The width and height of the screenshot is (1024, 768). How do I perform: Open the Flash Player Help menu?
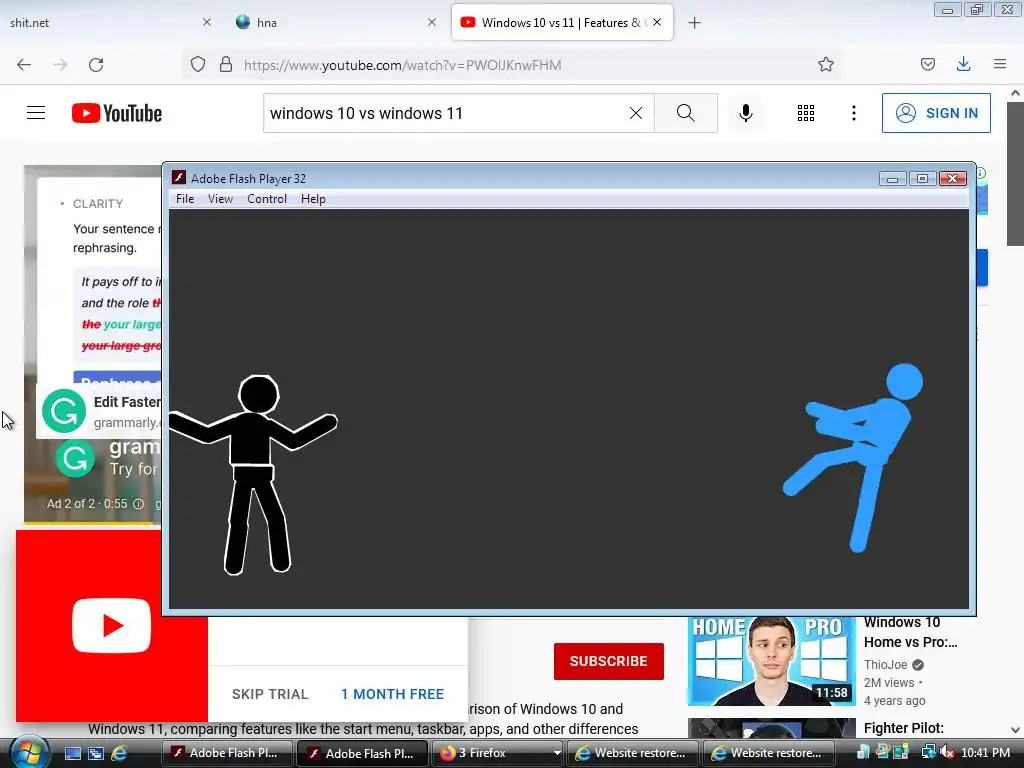(313, 199)
